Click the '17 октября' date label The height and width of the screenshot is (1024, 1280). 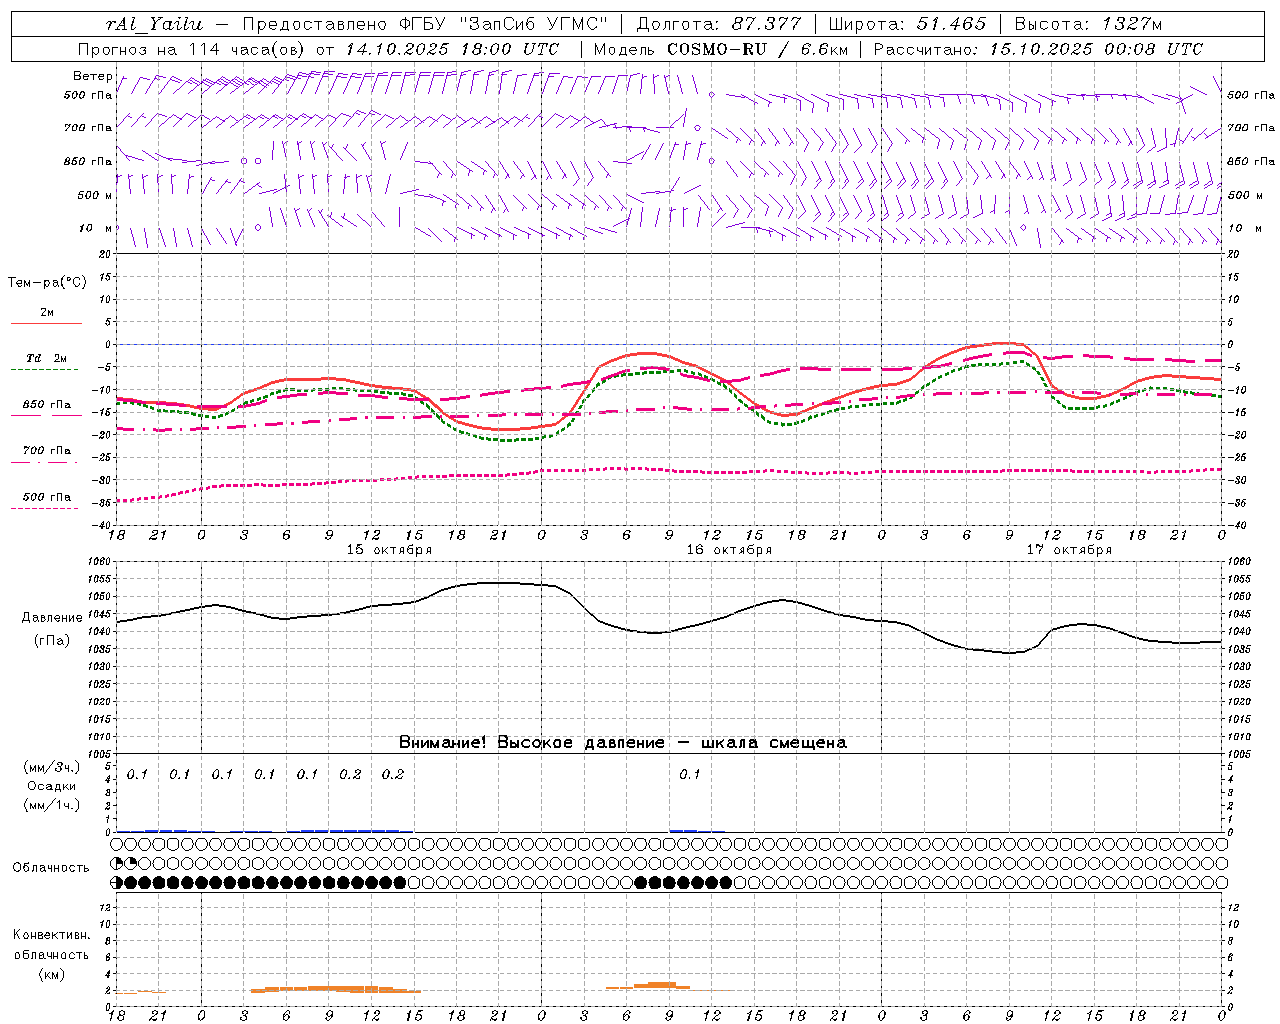coord(1069,550)
